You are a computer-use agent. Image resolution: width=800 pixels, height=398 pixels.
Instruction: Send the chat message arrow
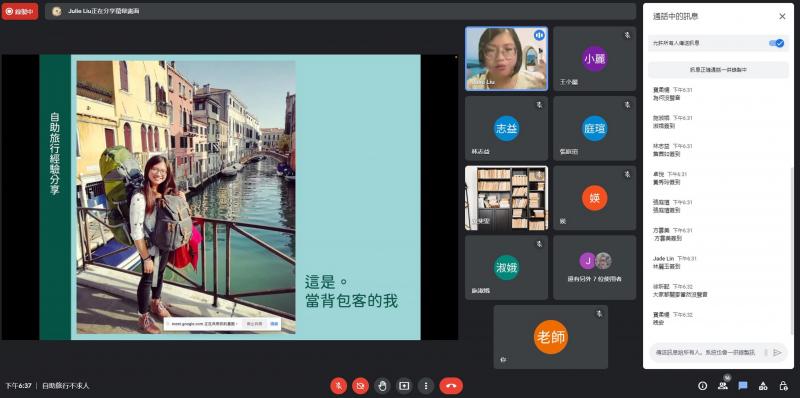click(x=777, y=353)
